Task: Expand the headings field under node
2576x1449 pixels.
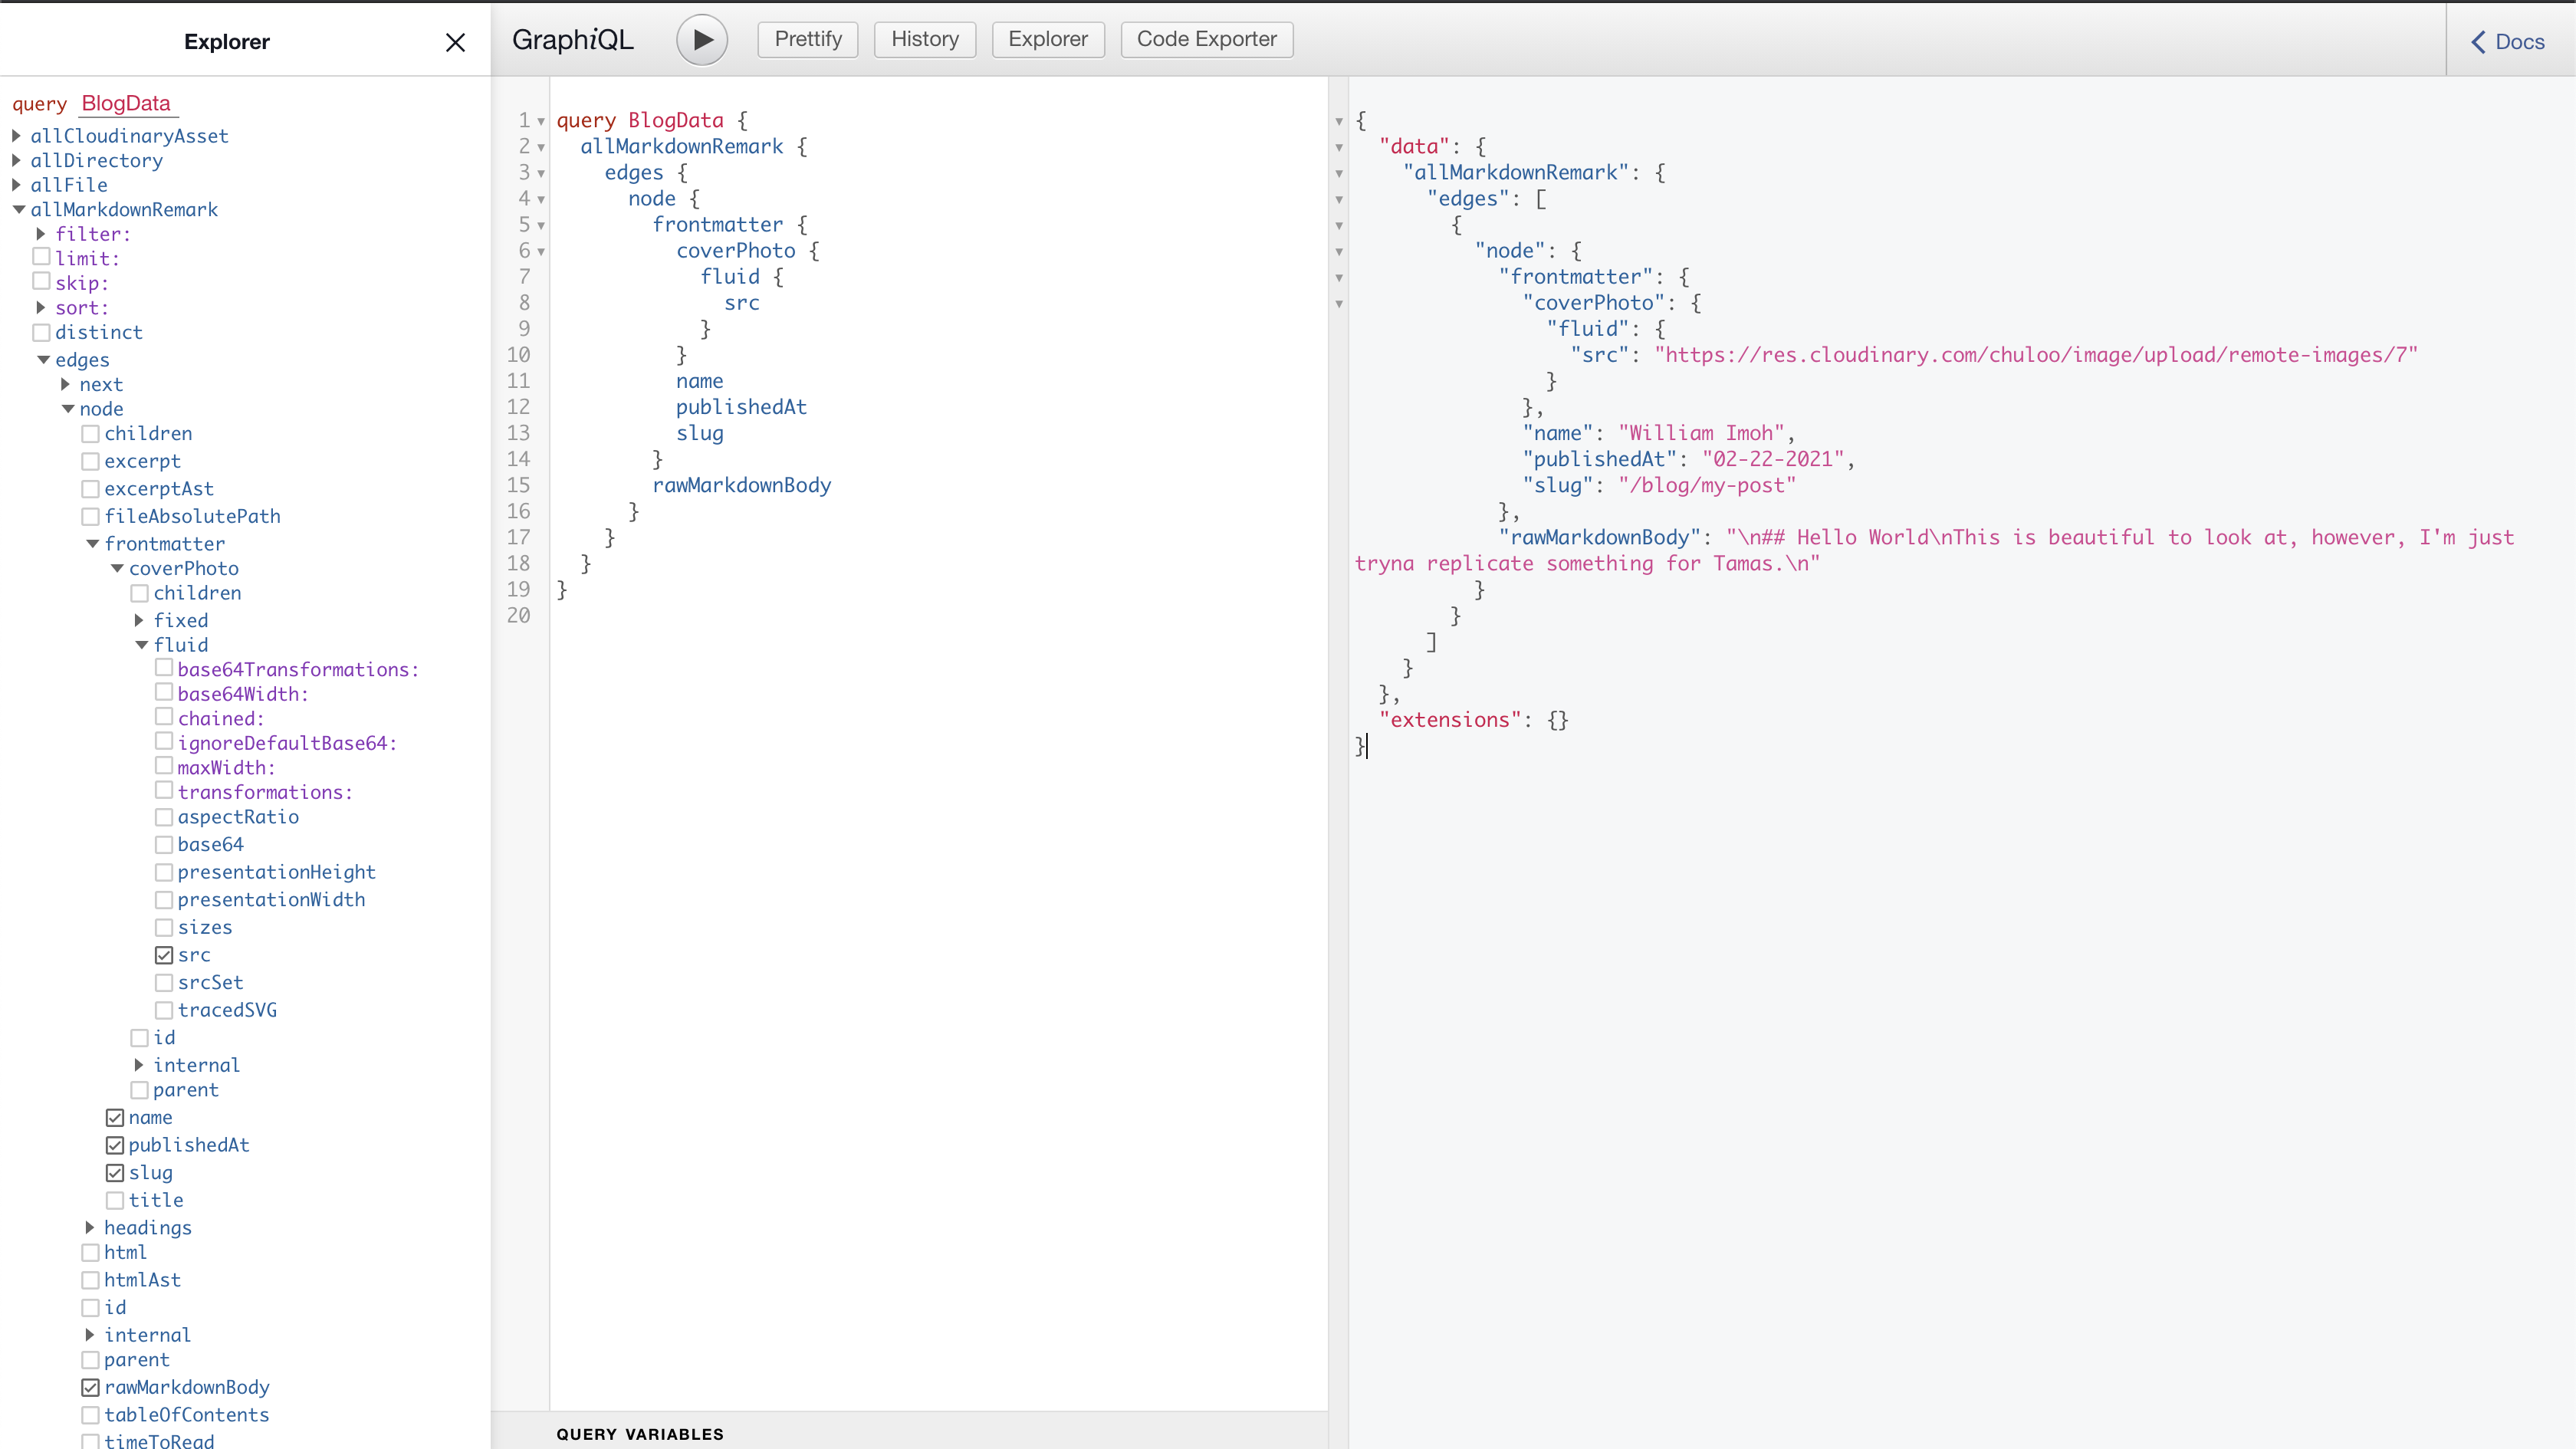Action: 89,1227
